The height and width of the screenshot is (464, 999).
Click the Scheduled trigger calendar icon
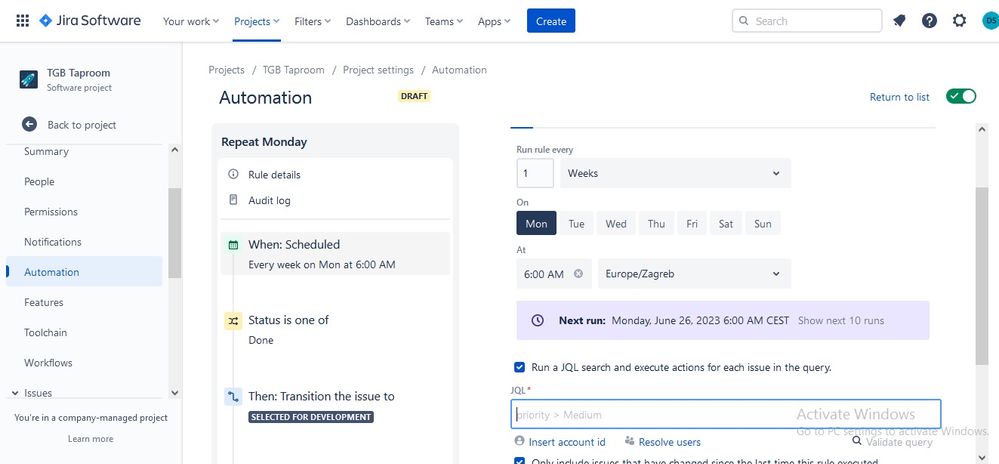tap(233, 244)
